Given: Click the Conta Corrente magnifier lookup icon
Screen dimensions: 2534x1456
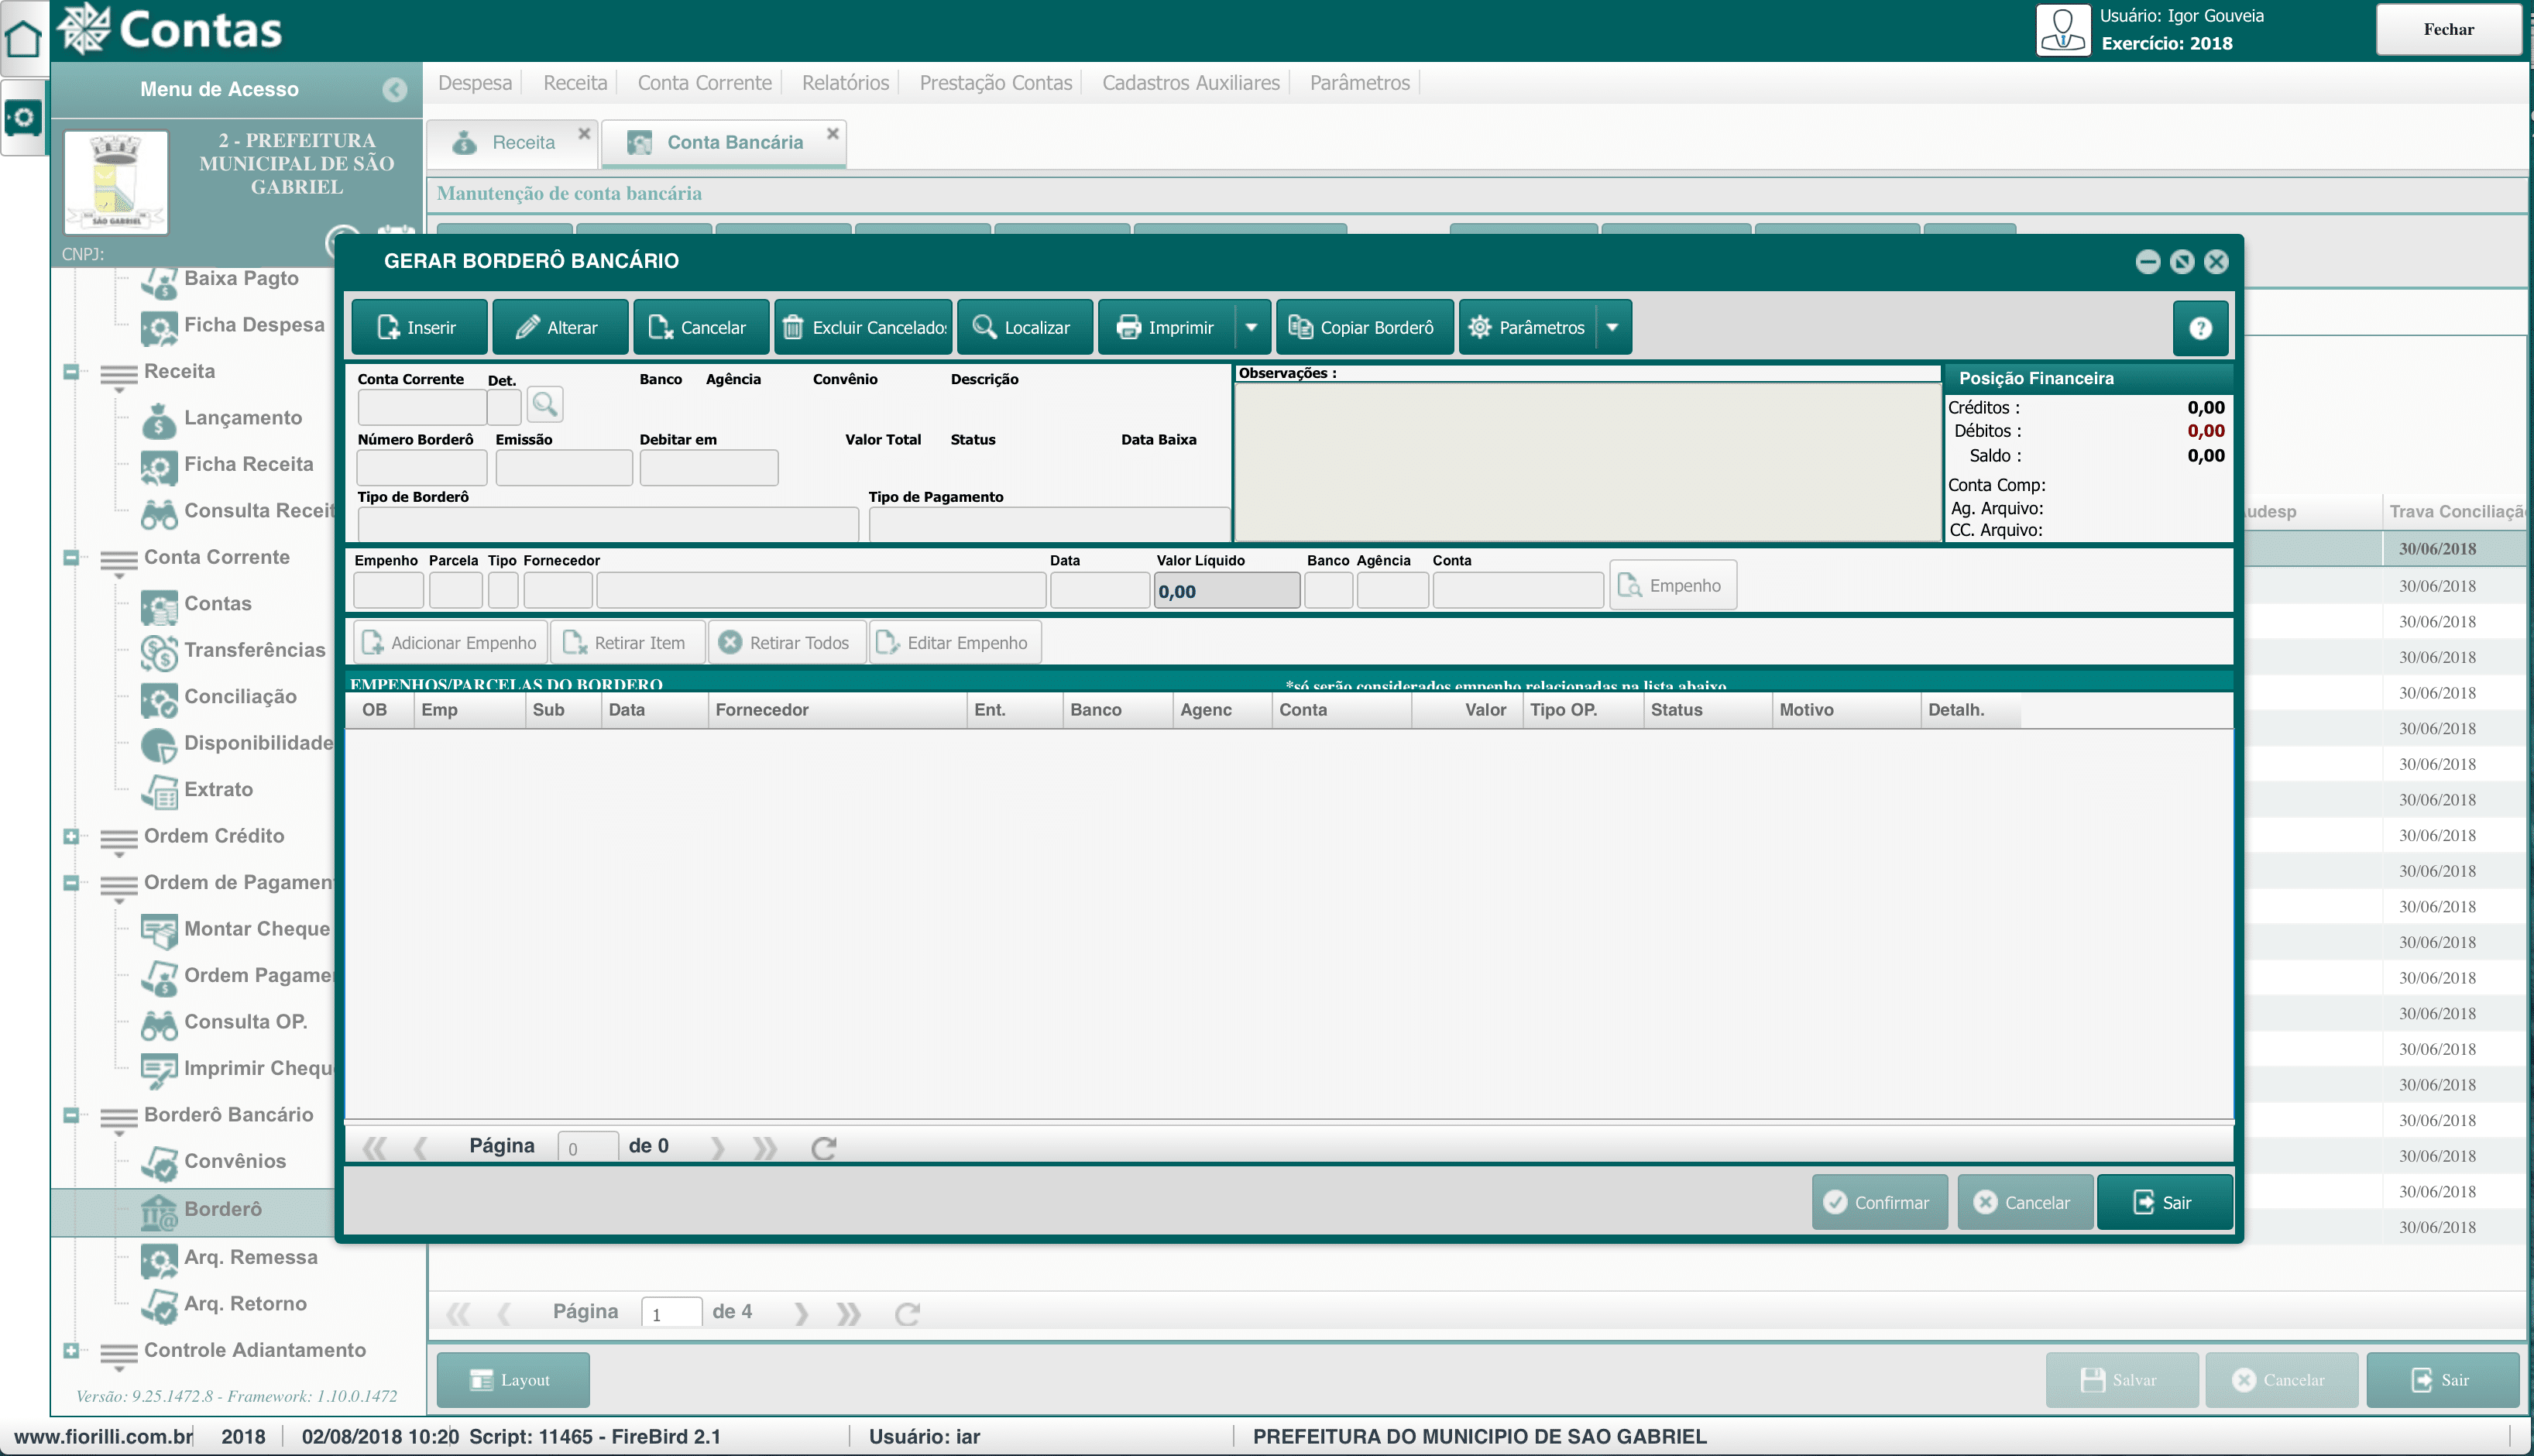Looking at the screenshot, I should coord(545,404).
